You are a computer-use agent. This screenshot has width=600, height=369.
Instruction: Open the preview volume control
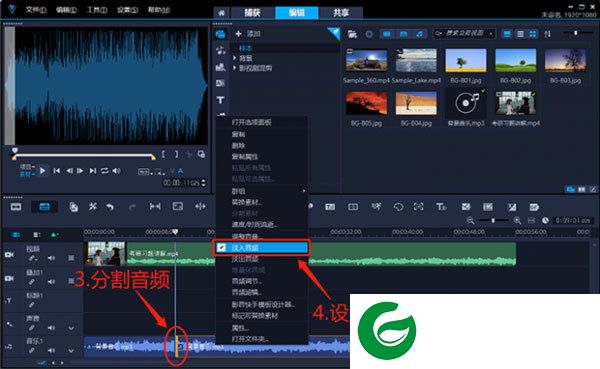click(116, 171)
